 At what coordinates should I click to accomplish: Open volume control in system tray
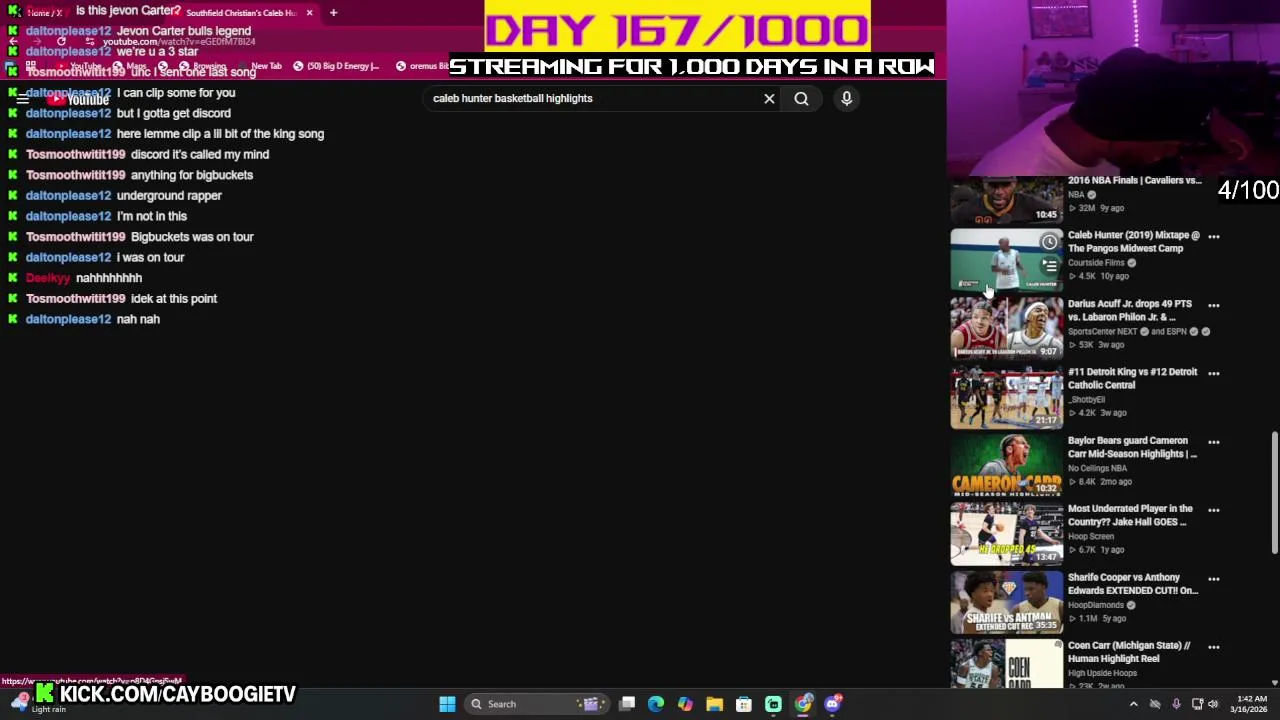(x=1213, y=704)
